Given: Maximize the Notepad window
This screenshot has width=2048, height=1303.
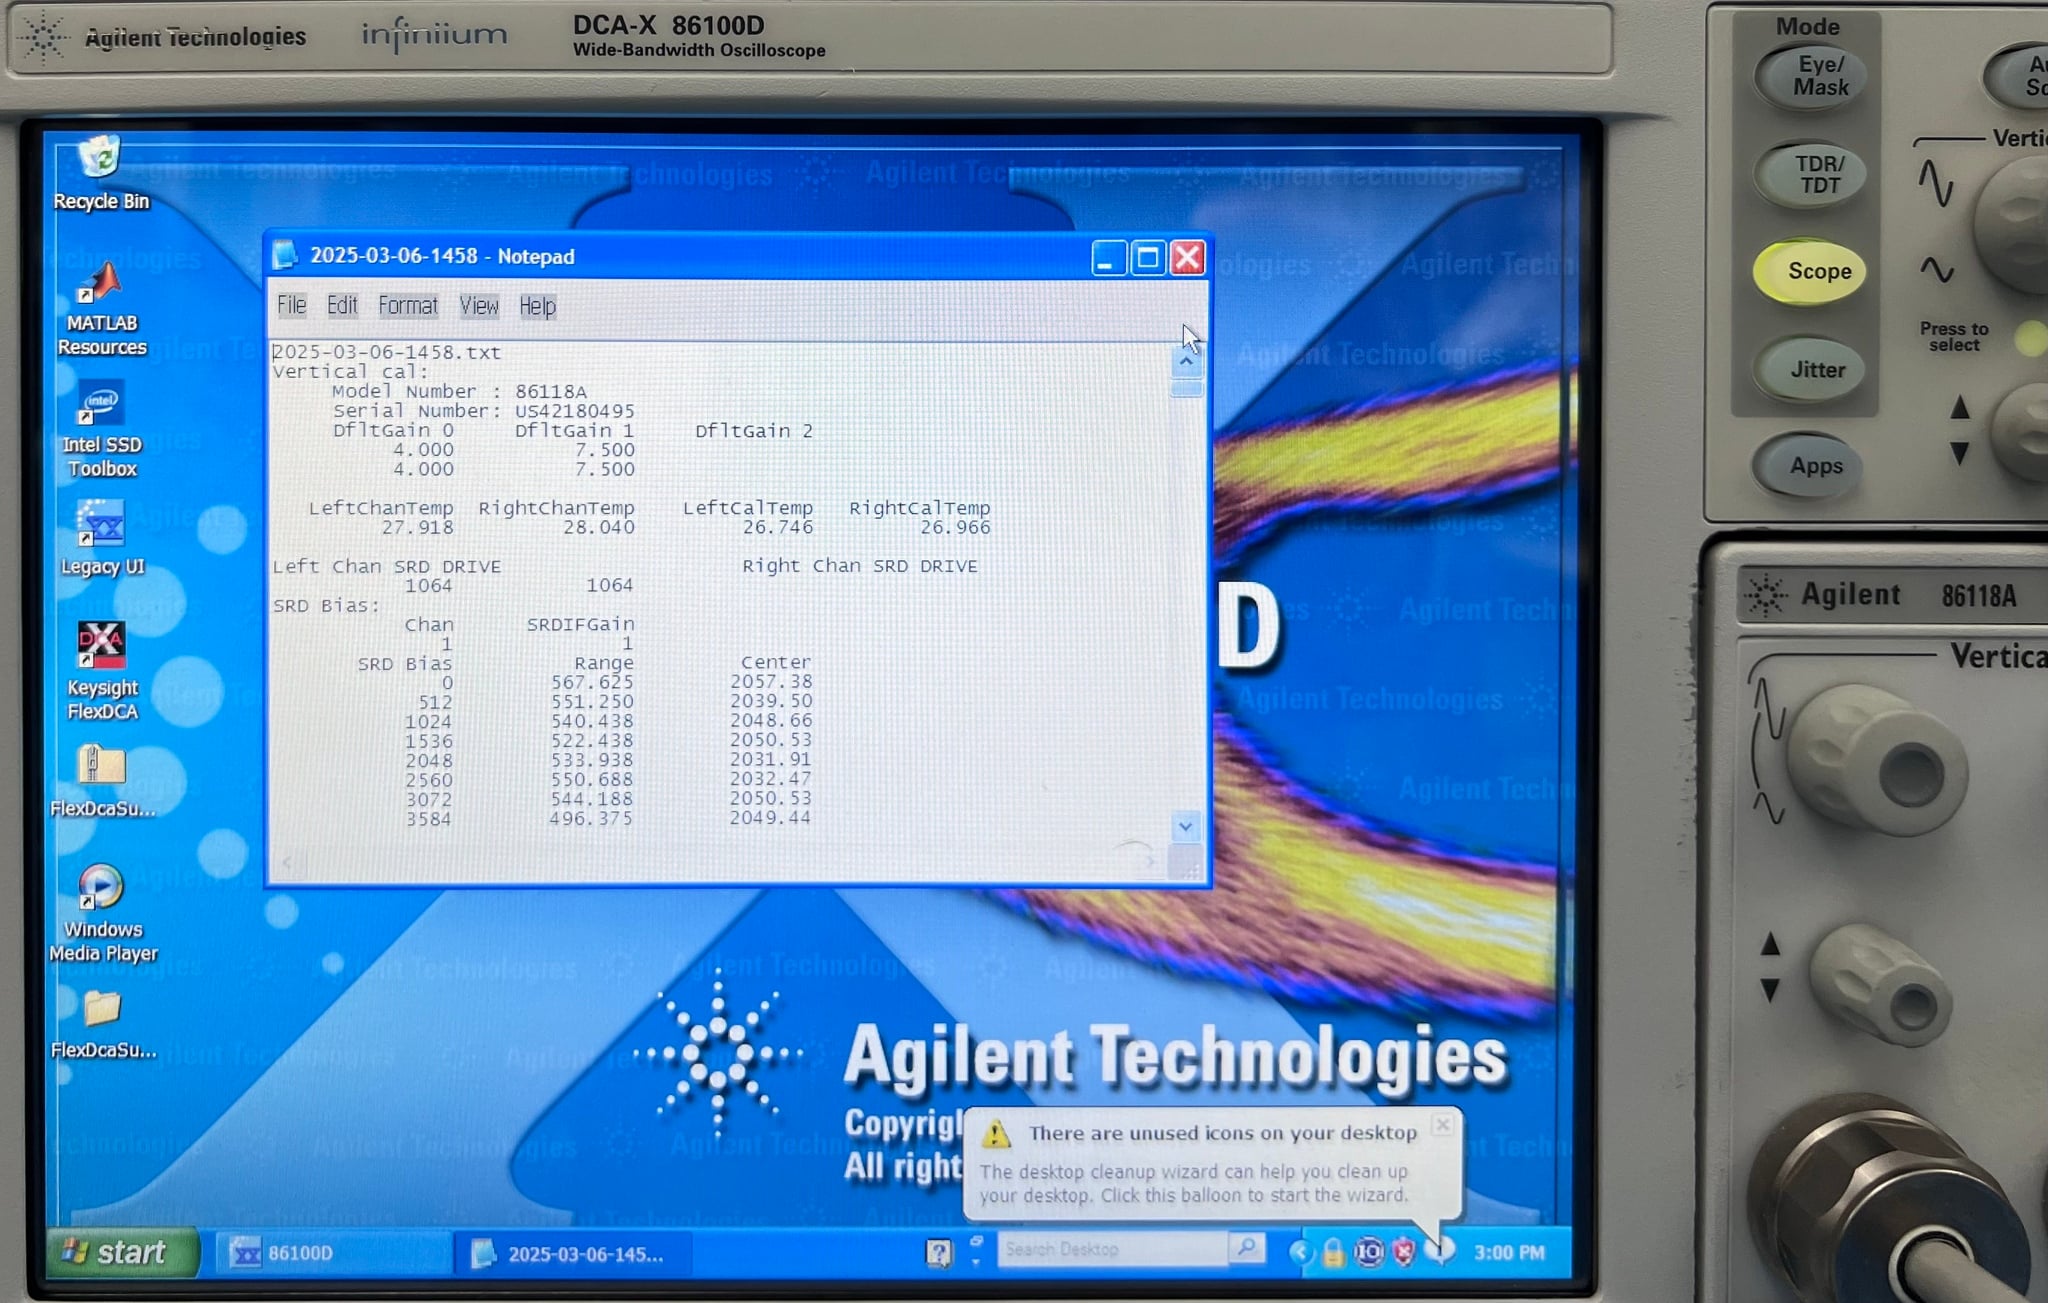Looking at the screenshot, I should tap(1148, 258).
